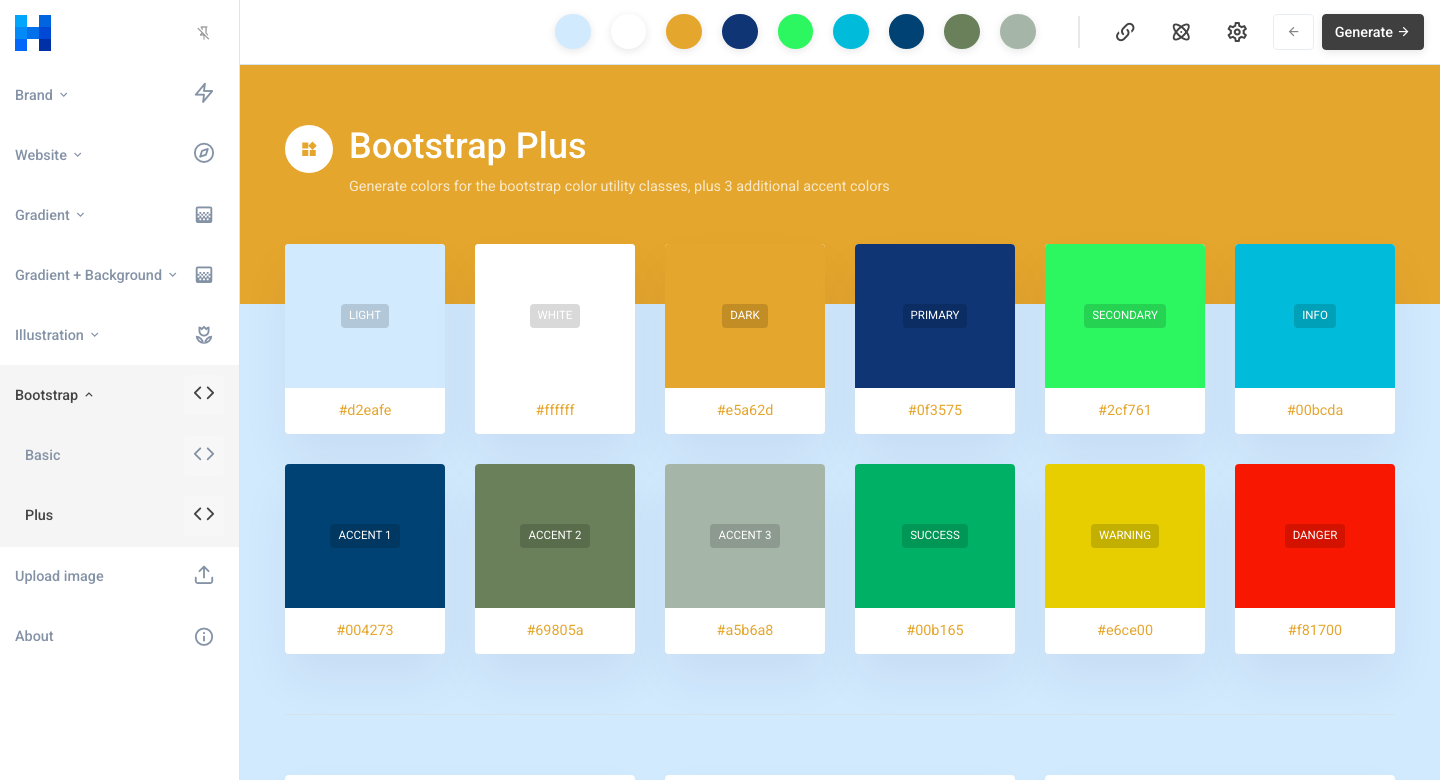Screen dimensions: 1440x780
Task: Select the cyan circle in top bar
Action: pos(851,31)
